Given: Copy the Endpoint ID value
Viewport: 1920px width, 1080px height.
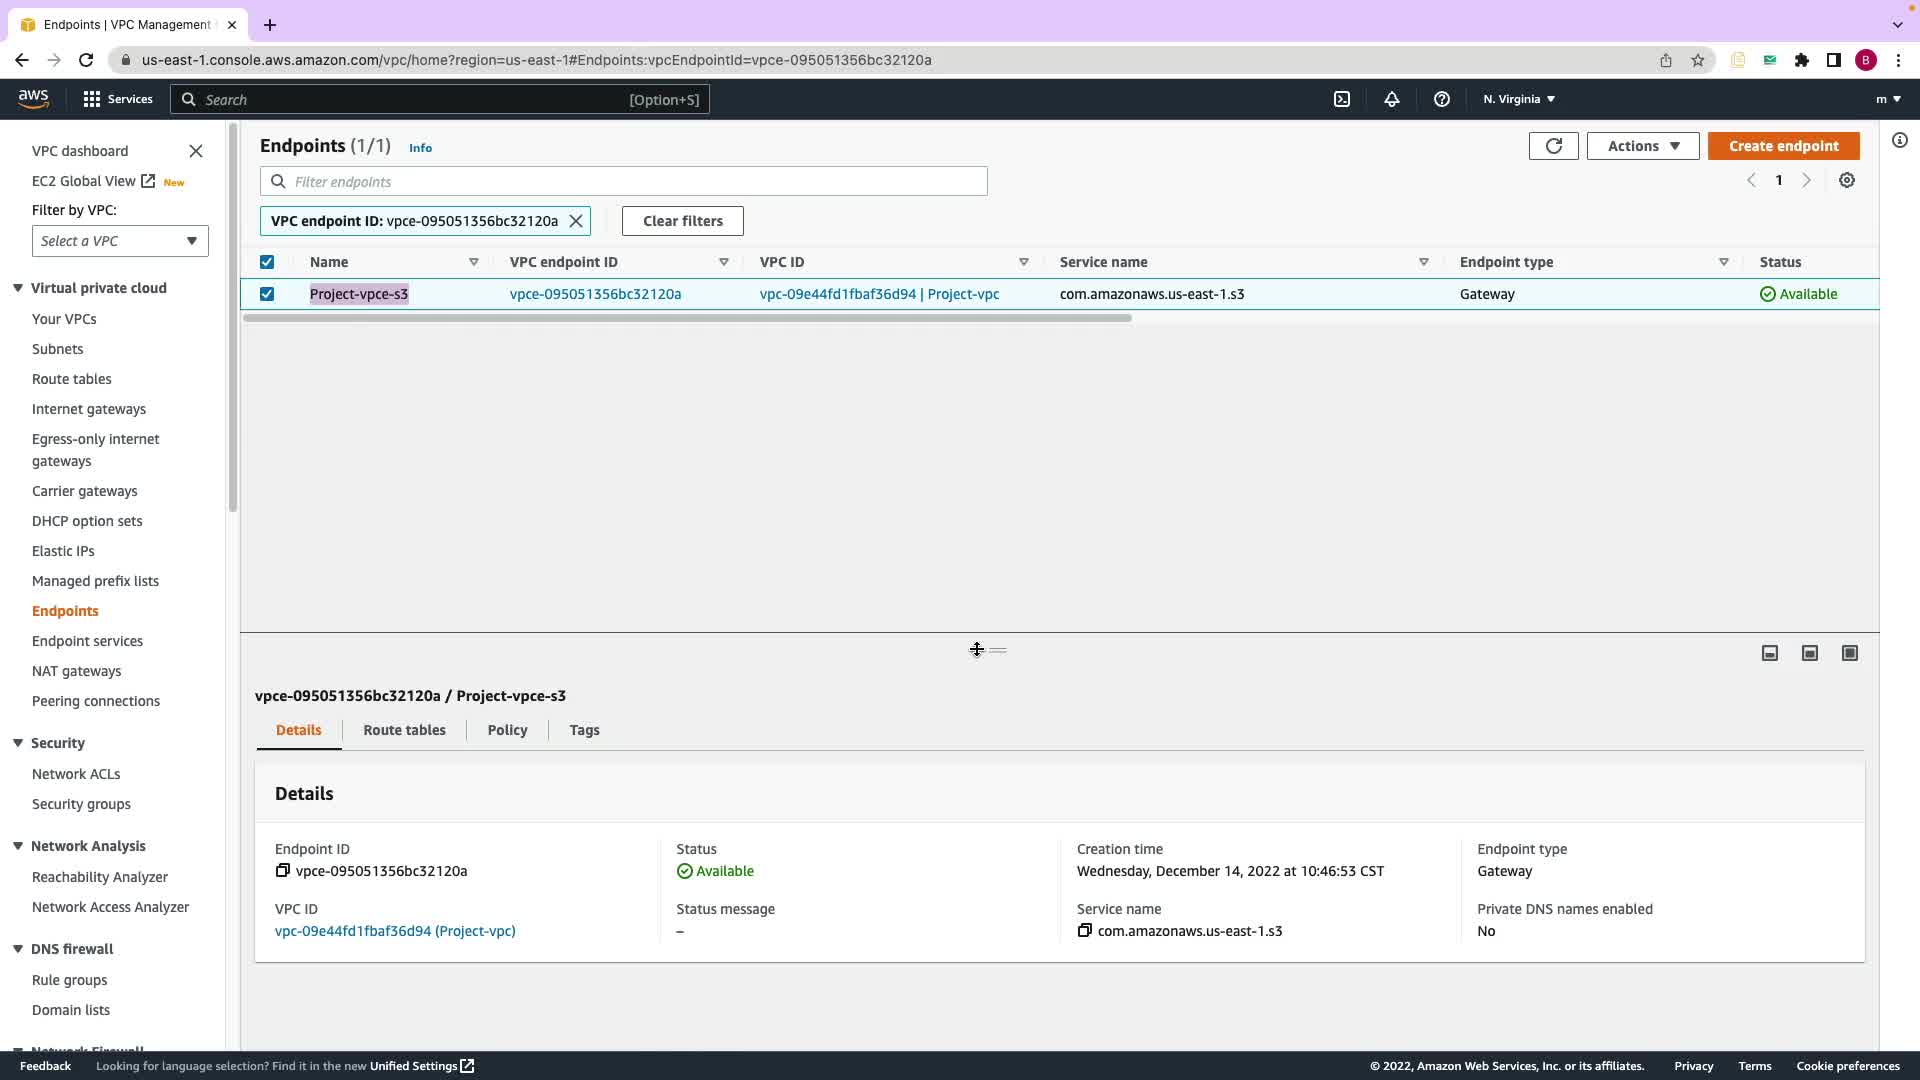Looking at the screenshot, I should [283, 871].
